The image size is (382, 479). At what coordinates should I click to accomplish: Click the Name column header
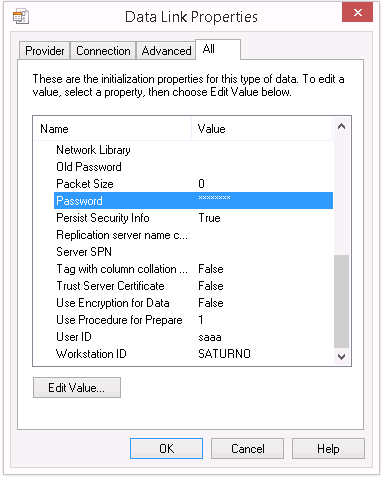(112, 129)
